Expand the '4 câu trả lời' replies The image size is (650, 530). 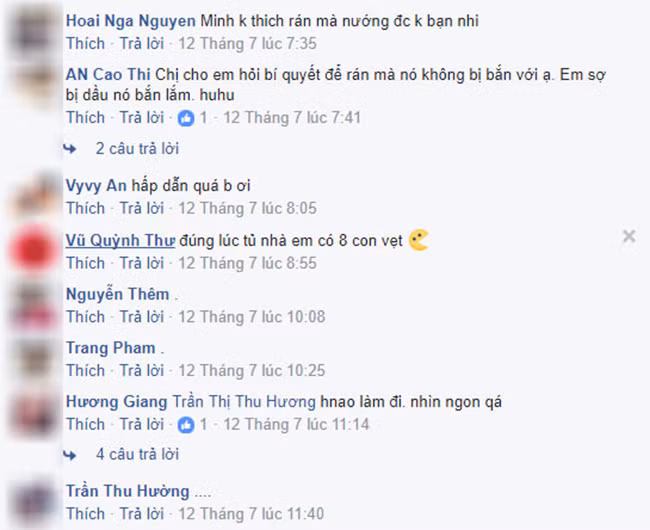137,454
